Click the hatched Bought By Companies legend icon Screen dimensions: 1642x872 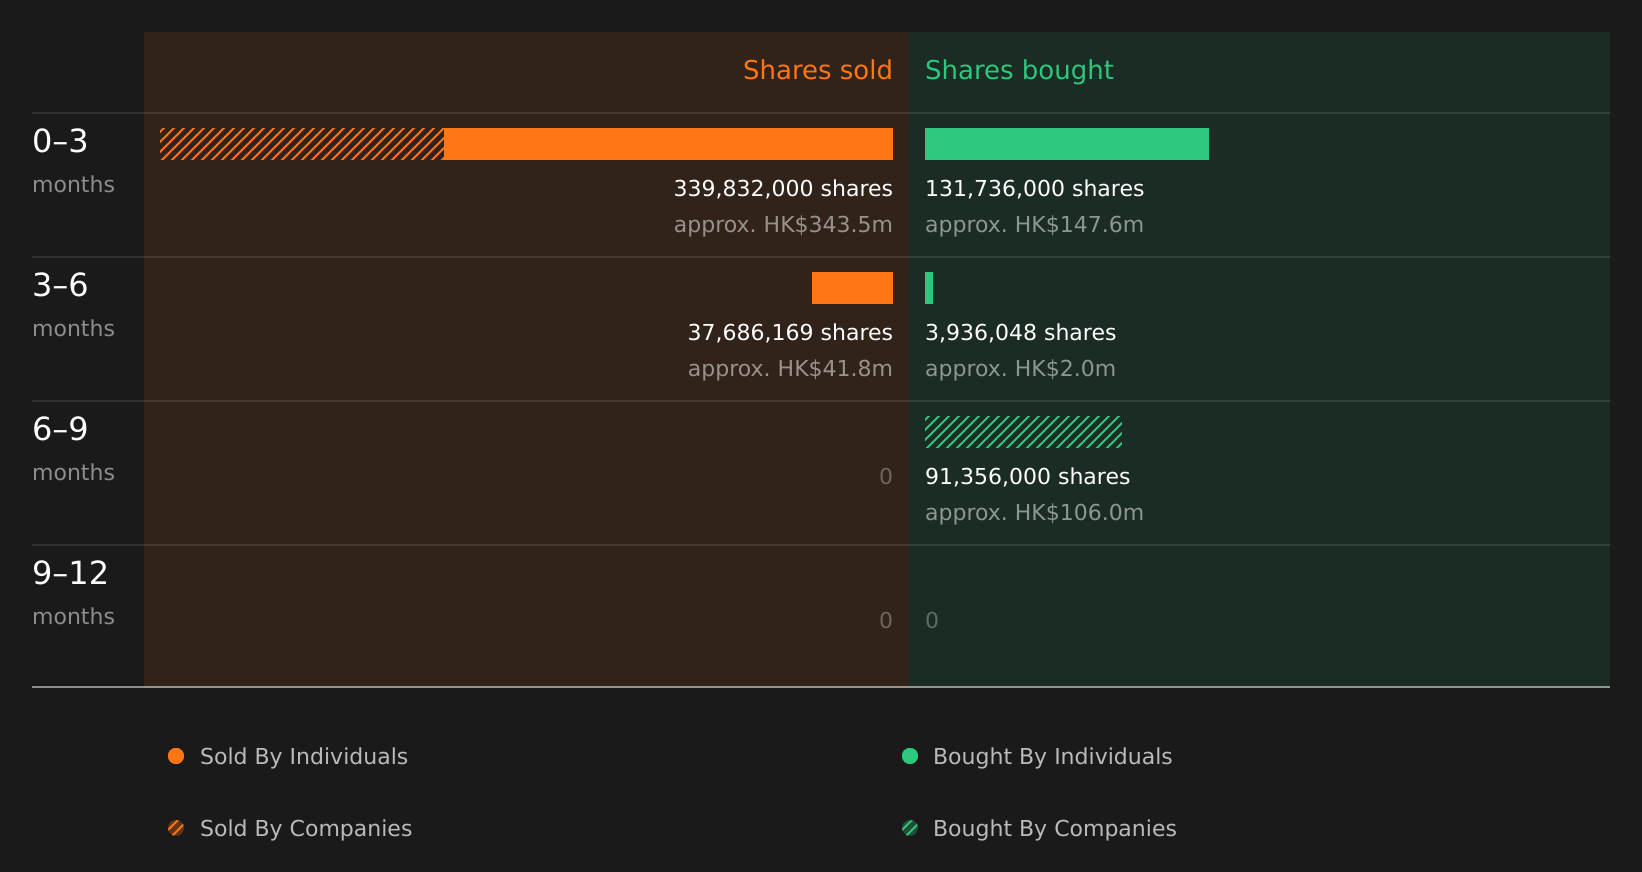click(910, 828)
